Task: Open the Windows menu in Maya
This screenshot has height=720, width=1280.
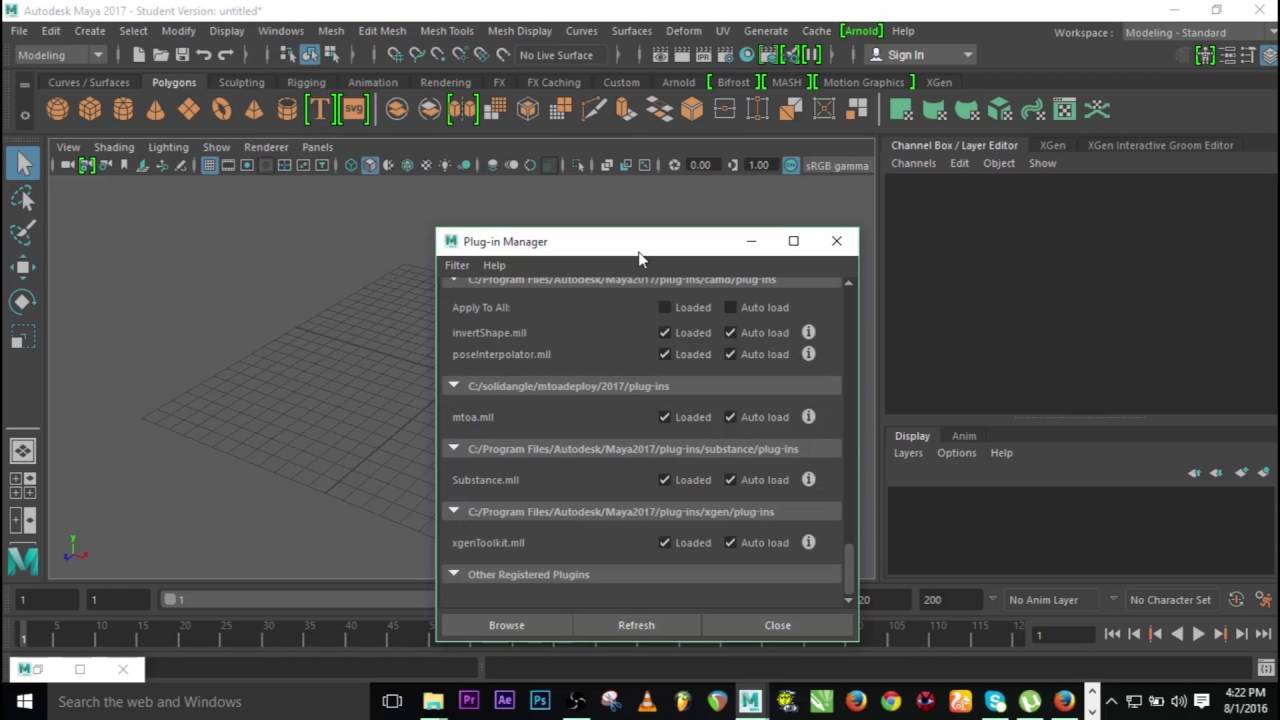Action: tap(281, 31)
